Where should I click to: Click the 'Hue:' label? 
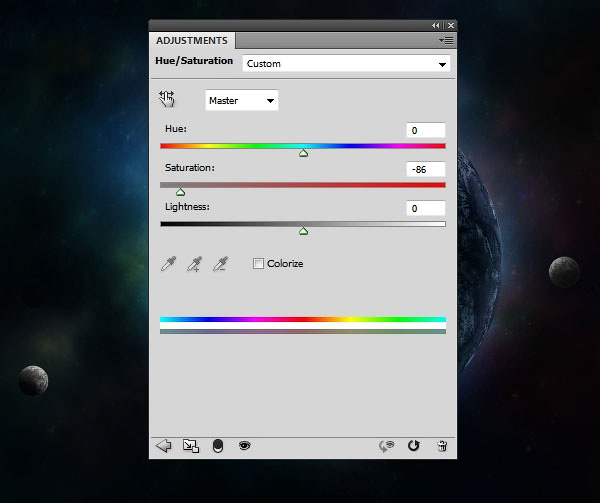click(176, 129)
